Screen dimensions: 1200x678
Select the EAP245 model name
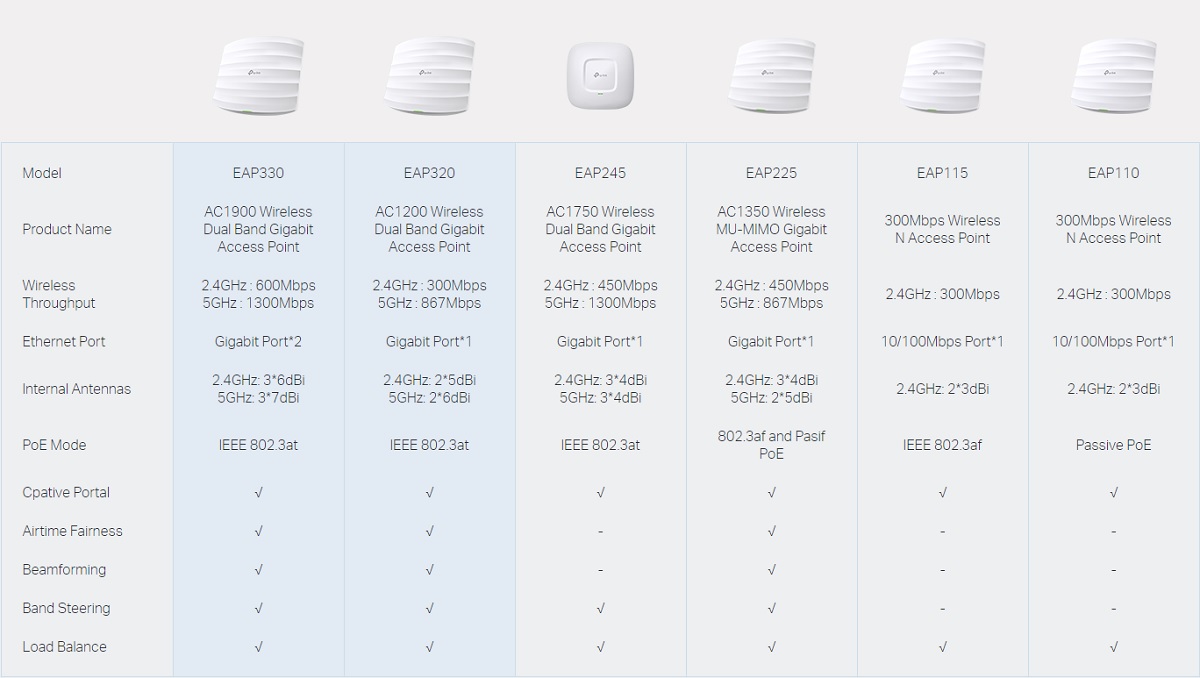(x=600, y=173)
